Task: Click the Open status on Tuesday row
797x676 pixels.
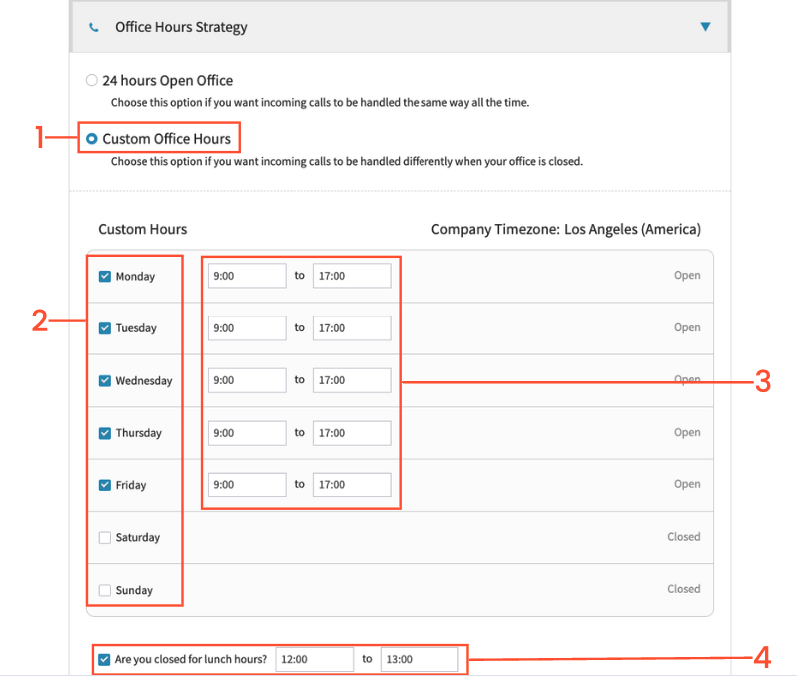Action: (x=687, y=327)
